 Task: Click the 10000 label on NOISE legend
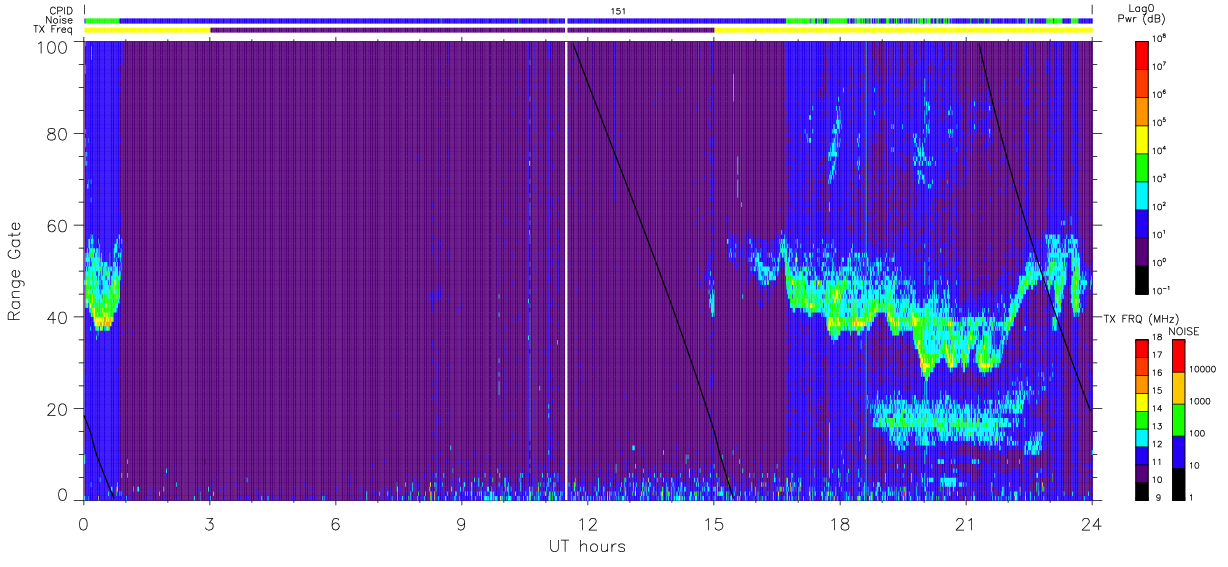click(1203, 369)
